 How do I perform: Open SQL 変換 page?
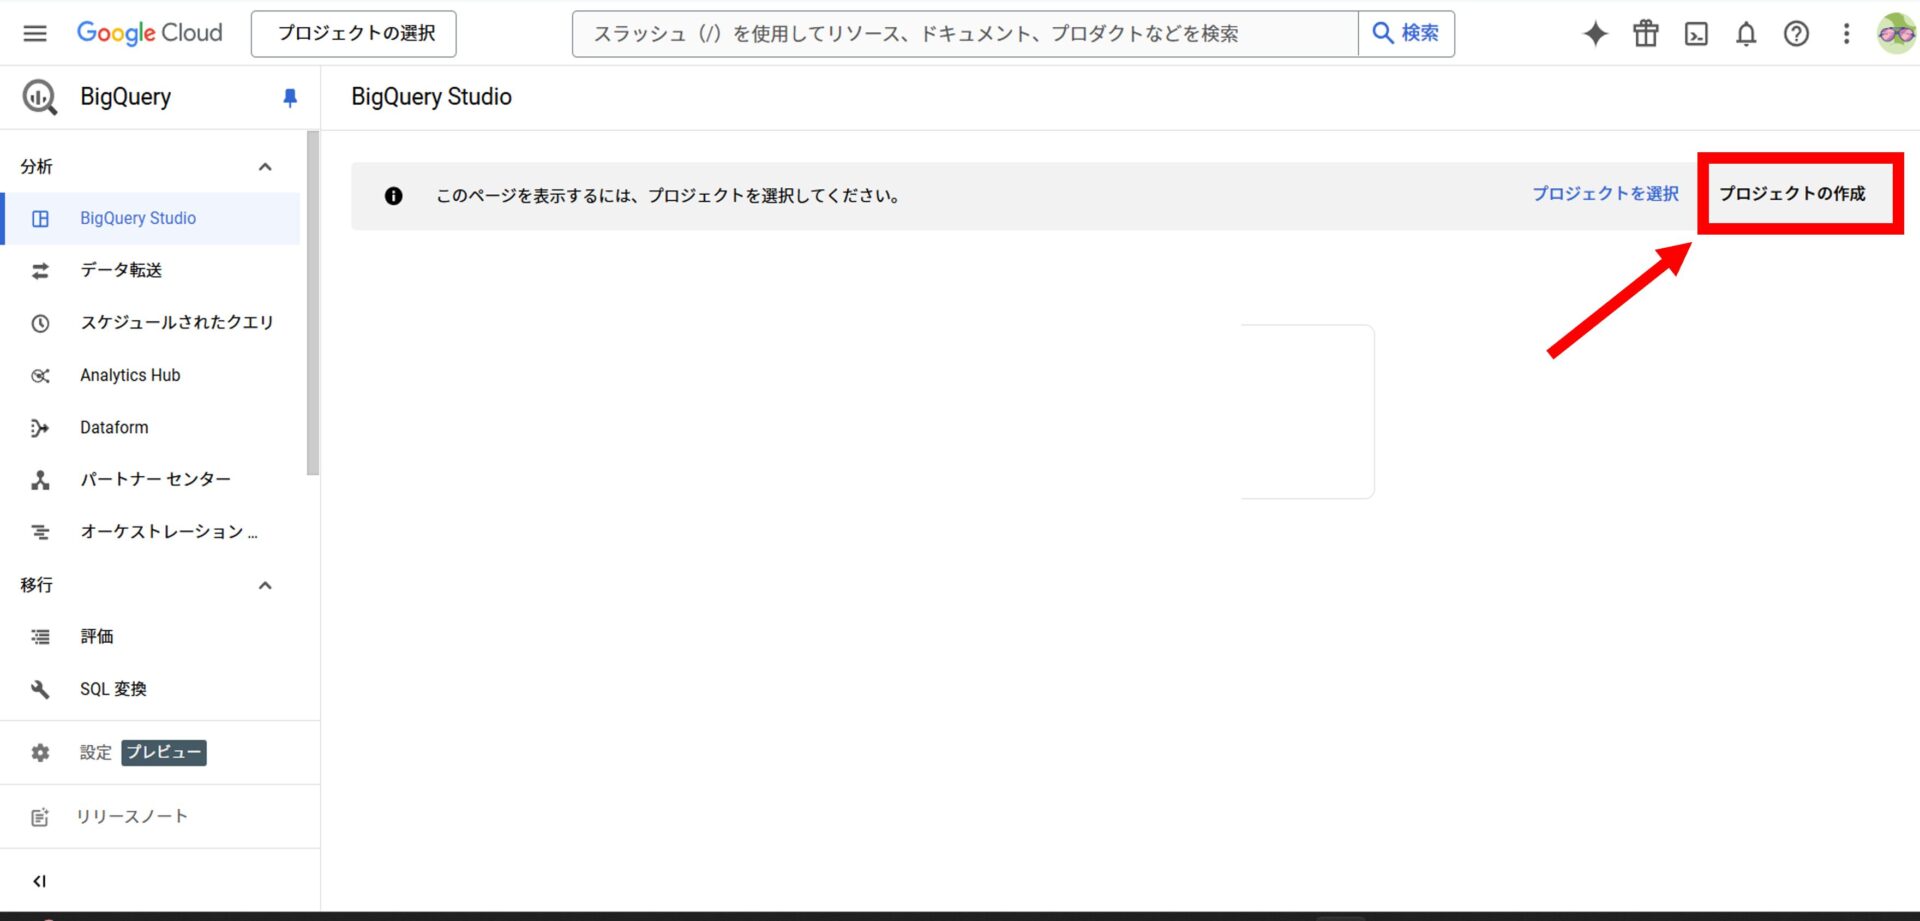[150, 689]
